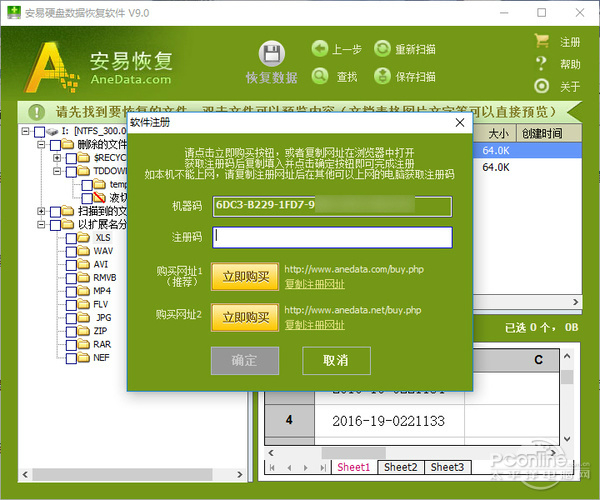Click the AneData application logo
This screenshot has width=600, height=500.
(52, 67)
